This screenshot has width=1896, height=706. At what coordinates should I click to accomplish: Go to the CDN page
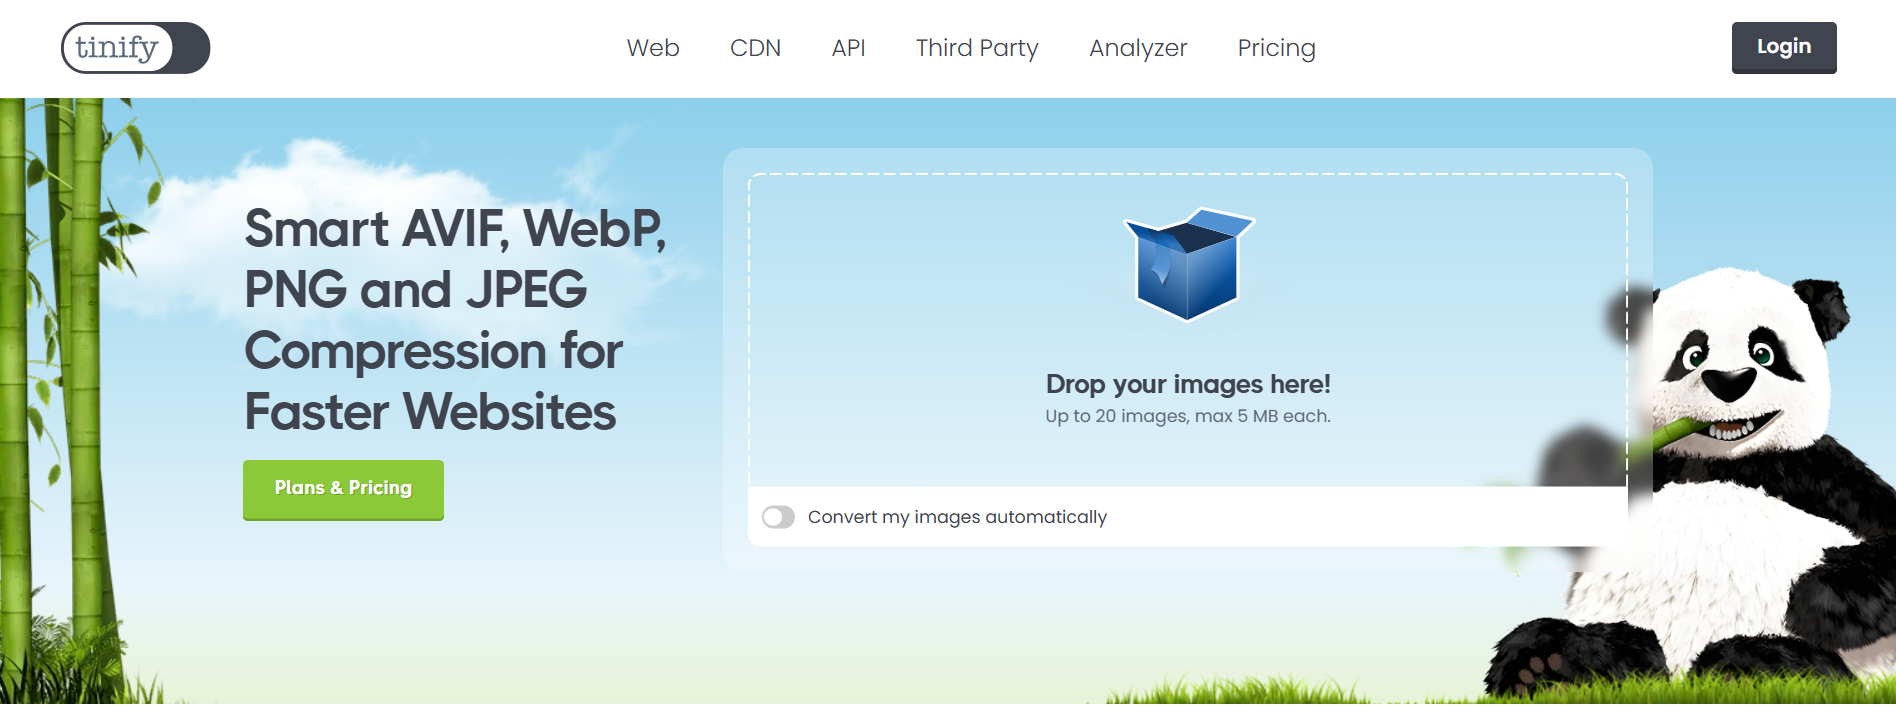755,48
